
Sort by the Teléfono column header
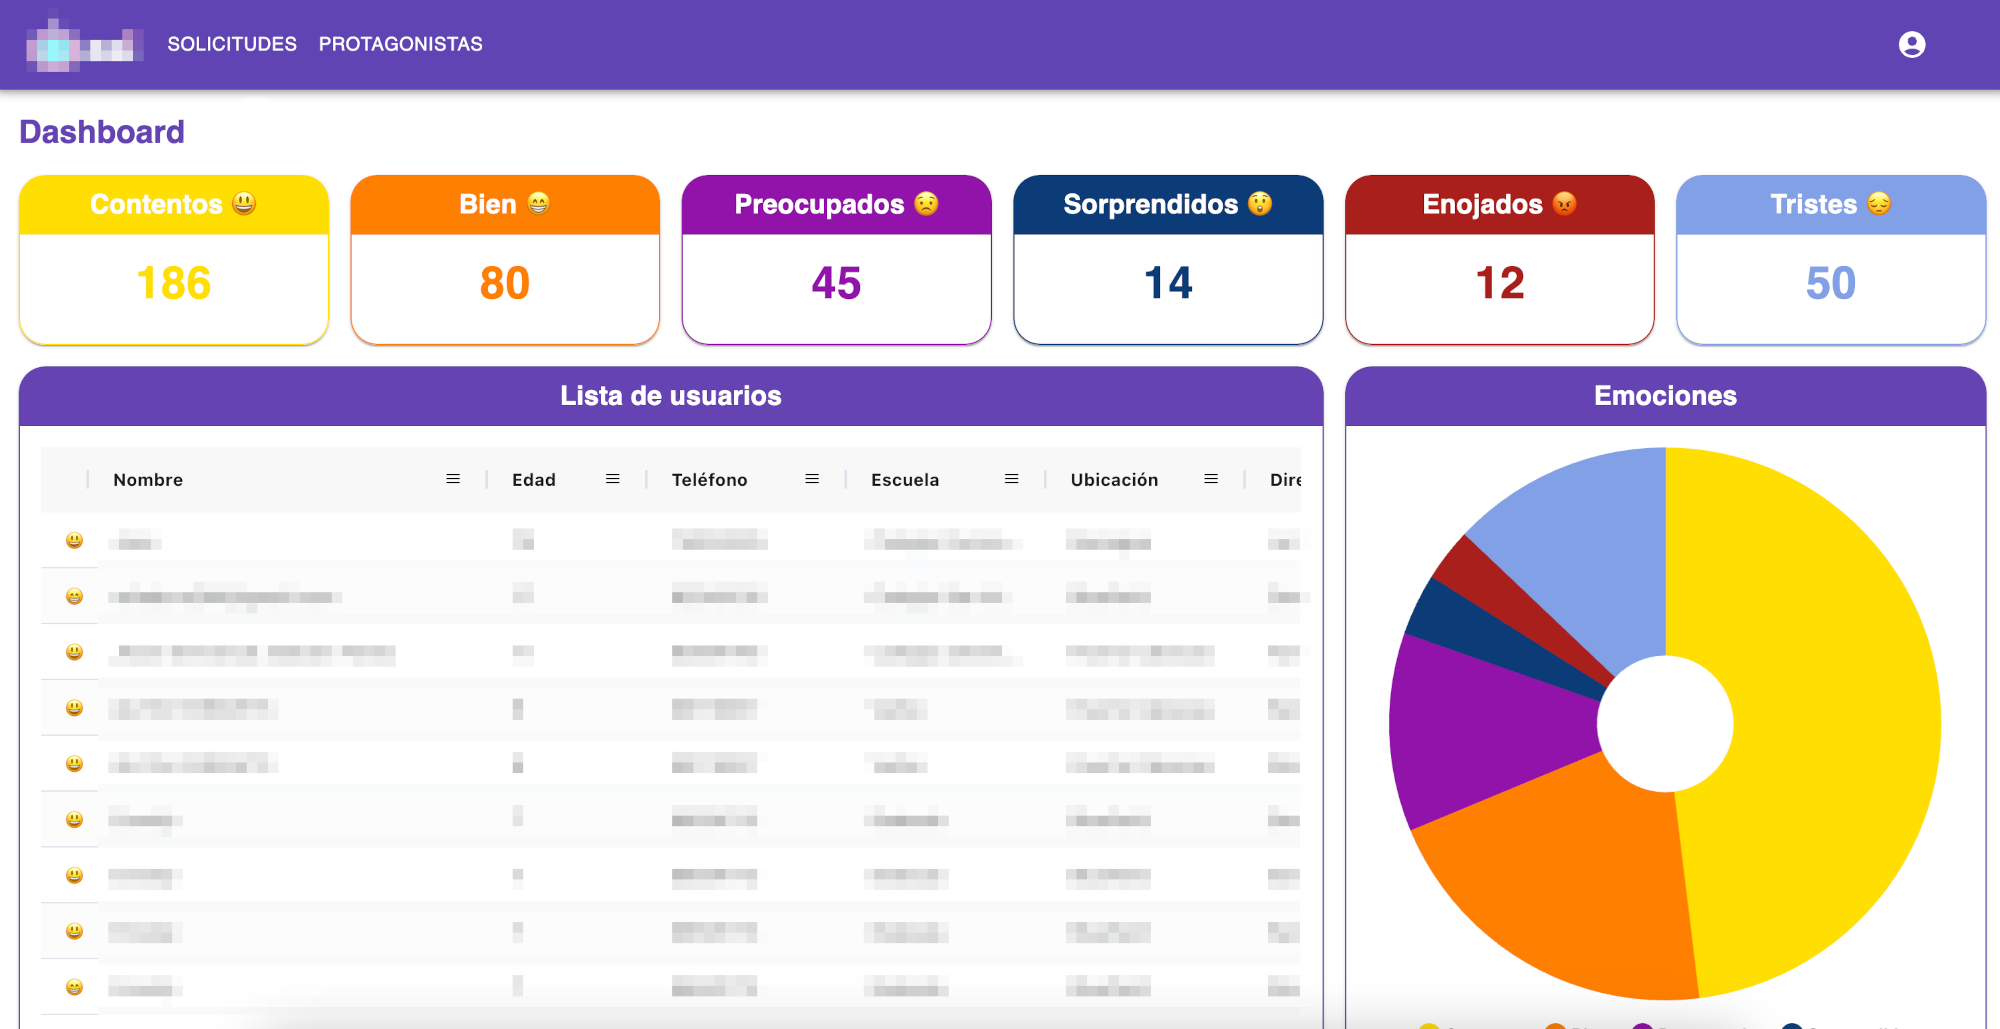(x=710, y=480)
